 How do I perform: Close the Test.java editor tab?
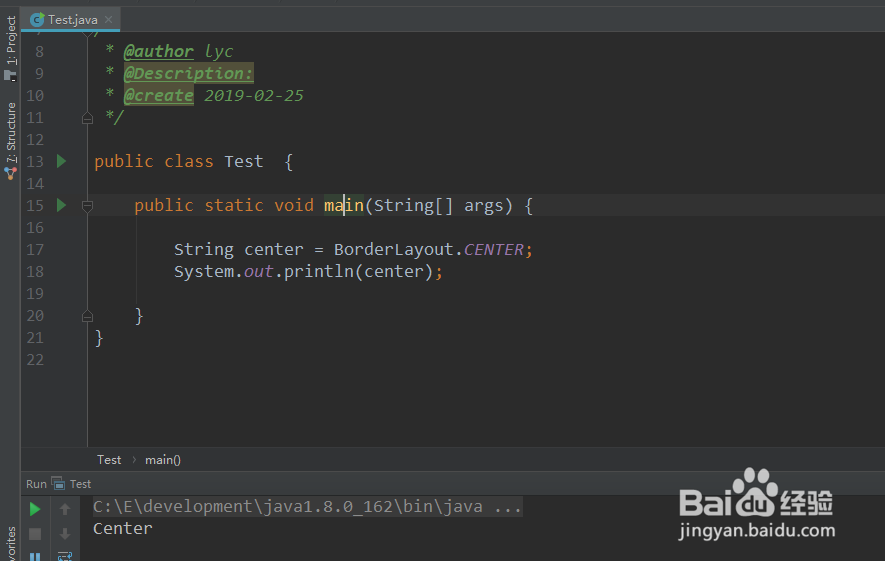(108, 20)
